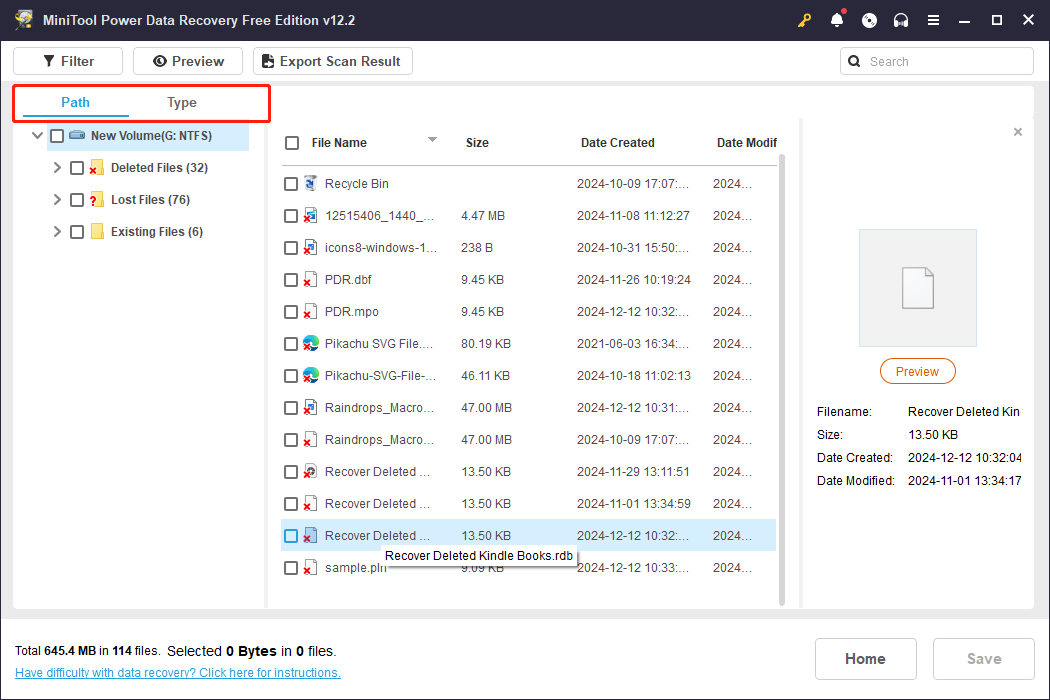Check the Existing Files (6) checkbox

[77, 232]
